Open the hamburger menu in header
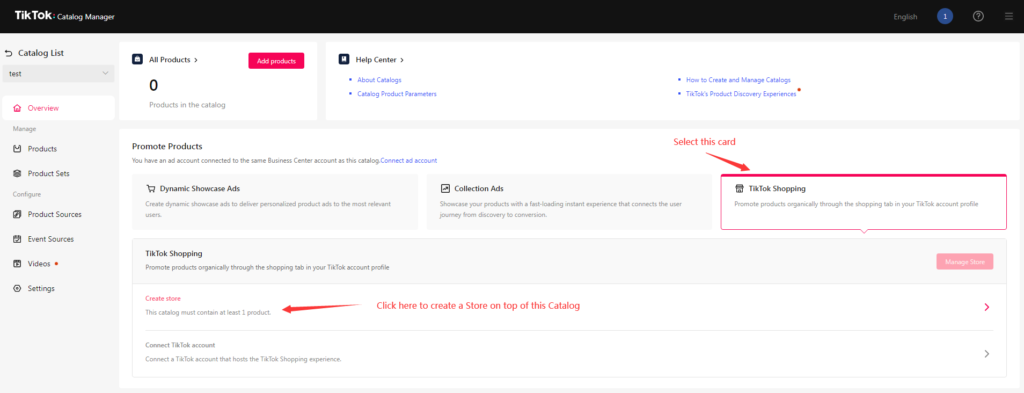Image resolution: width=1024 pixels, height=393 pixels. pyautogui.click(x=1009, y=16)
